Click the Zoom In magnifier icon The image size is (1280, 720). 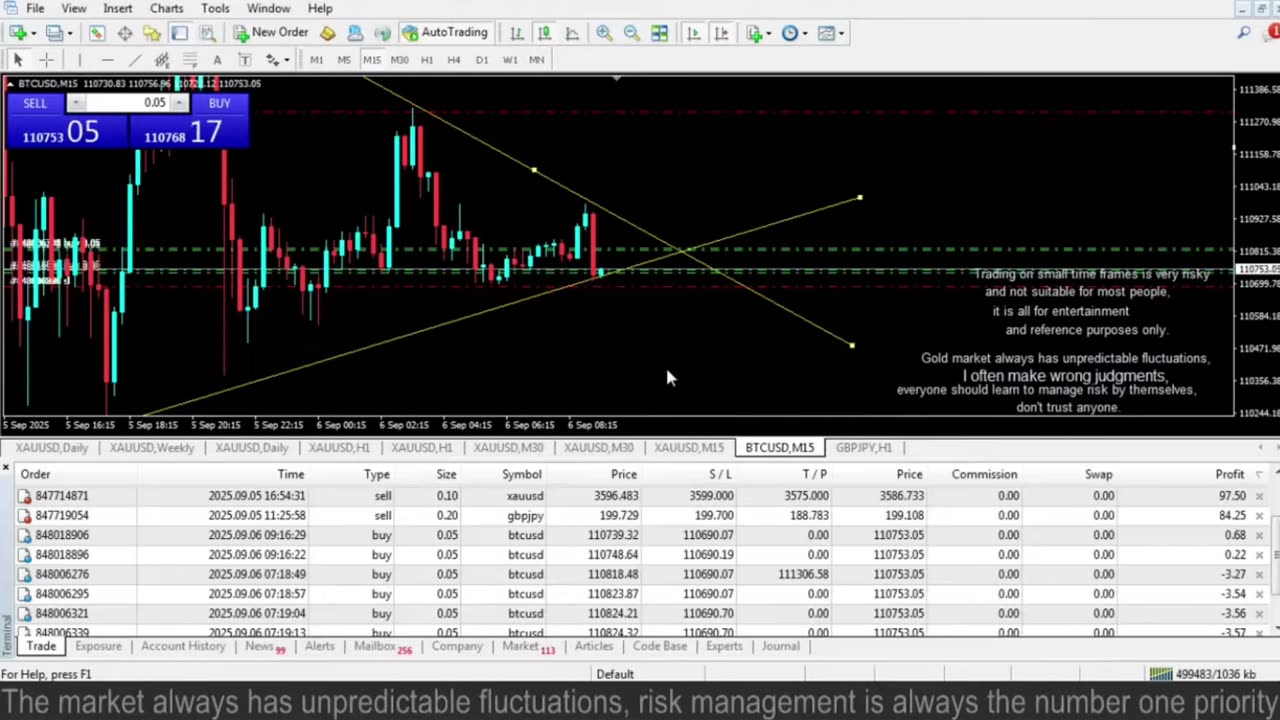tap(604, 33)
